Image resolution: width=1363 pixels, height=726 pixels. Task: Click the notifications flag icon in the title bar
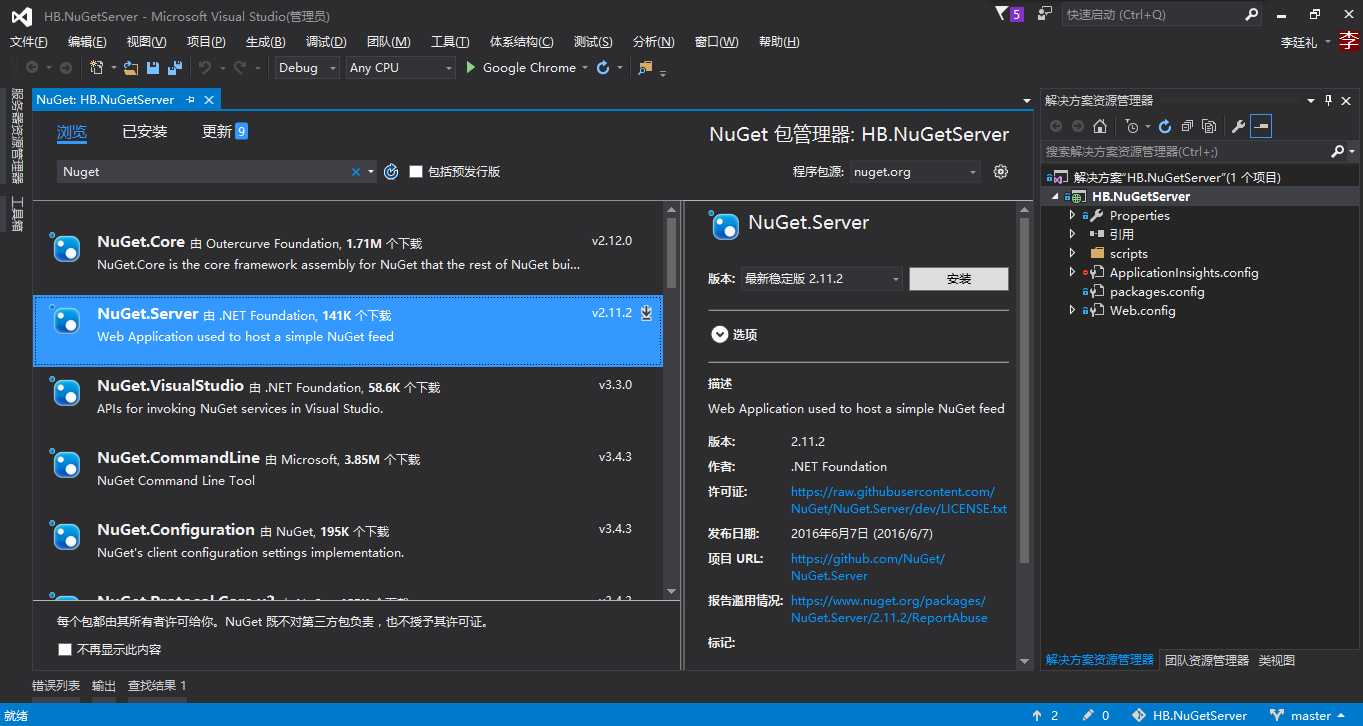click(x=1002, y=14)
